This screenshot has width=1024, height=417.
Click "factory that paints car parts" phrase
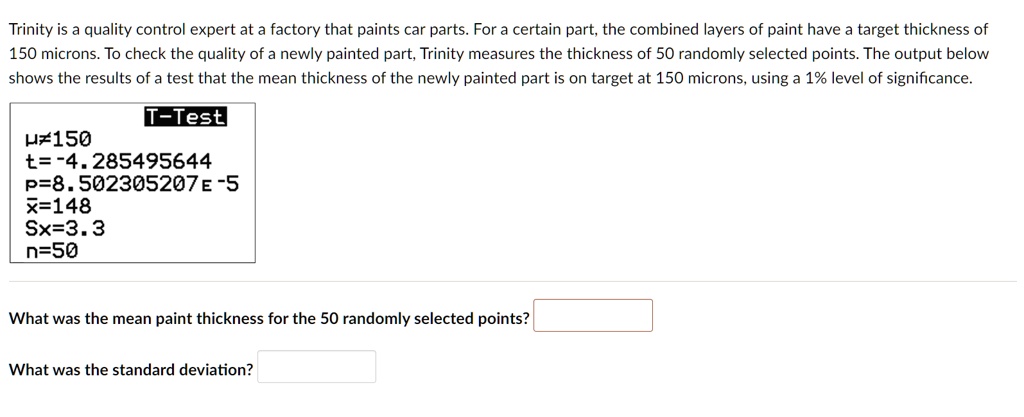tap(376, 29)
